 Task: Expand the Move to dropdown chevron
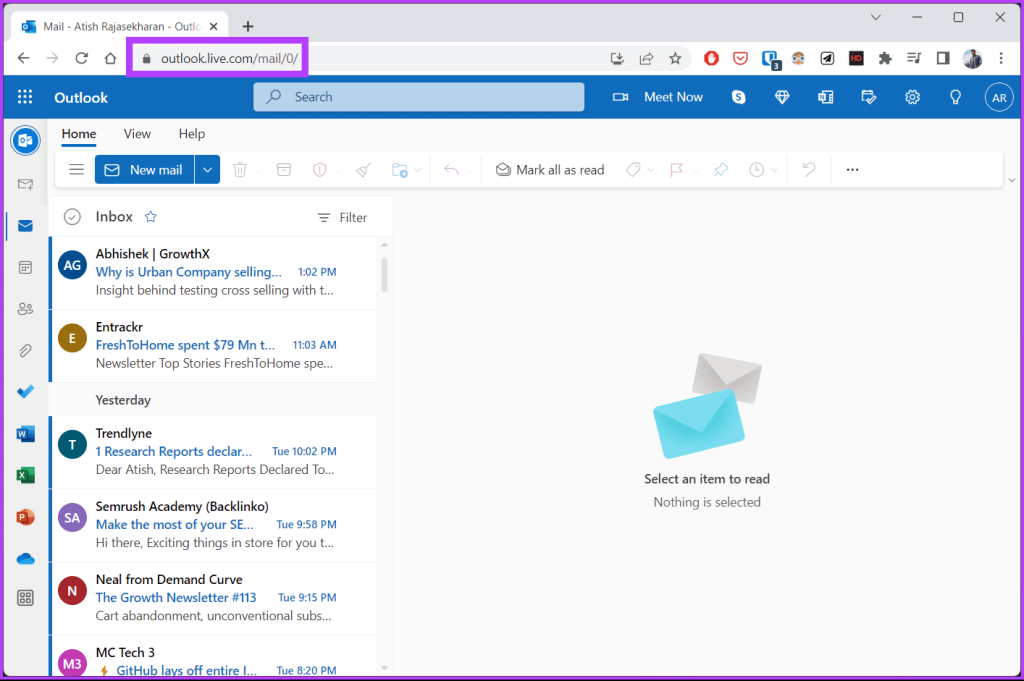[x=418, y=170]
